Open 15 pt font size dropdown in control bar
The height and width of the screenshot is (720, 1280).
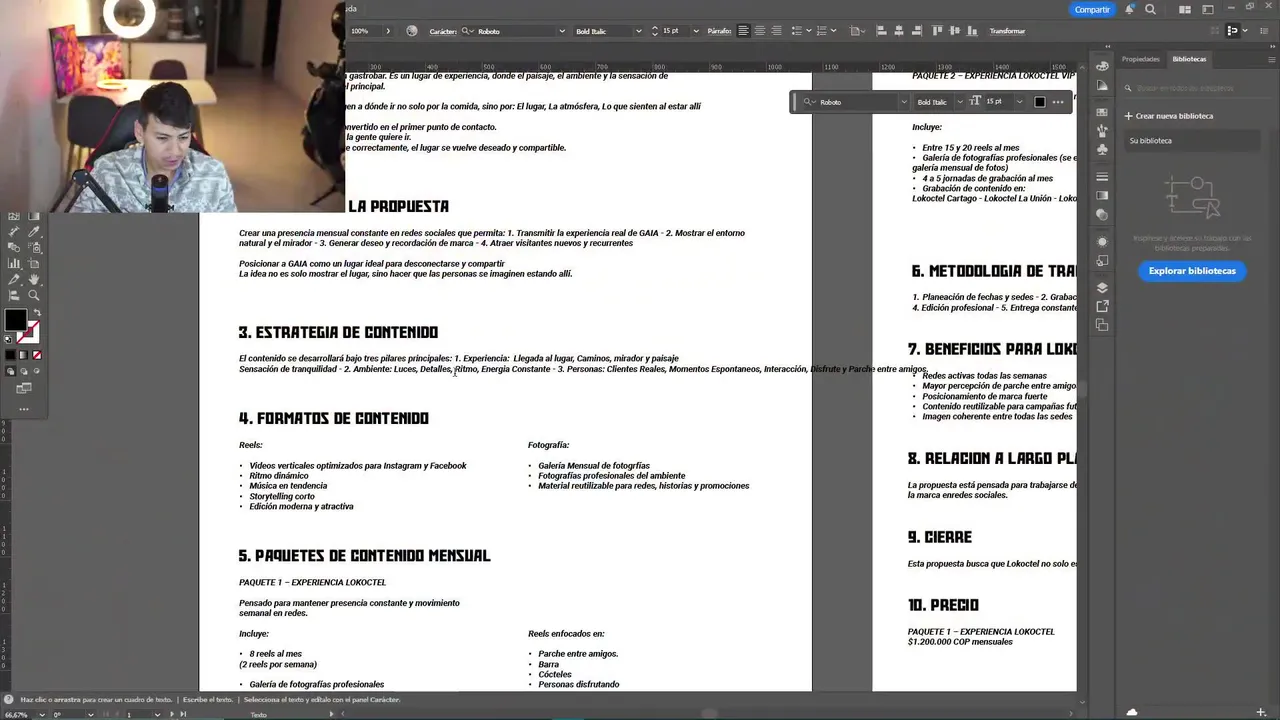(696, 31)
